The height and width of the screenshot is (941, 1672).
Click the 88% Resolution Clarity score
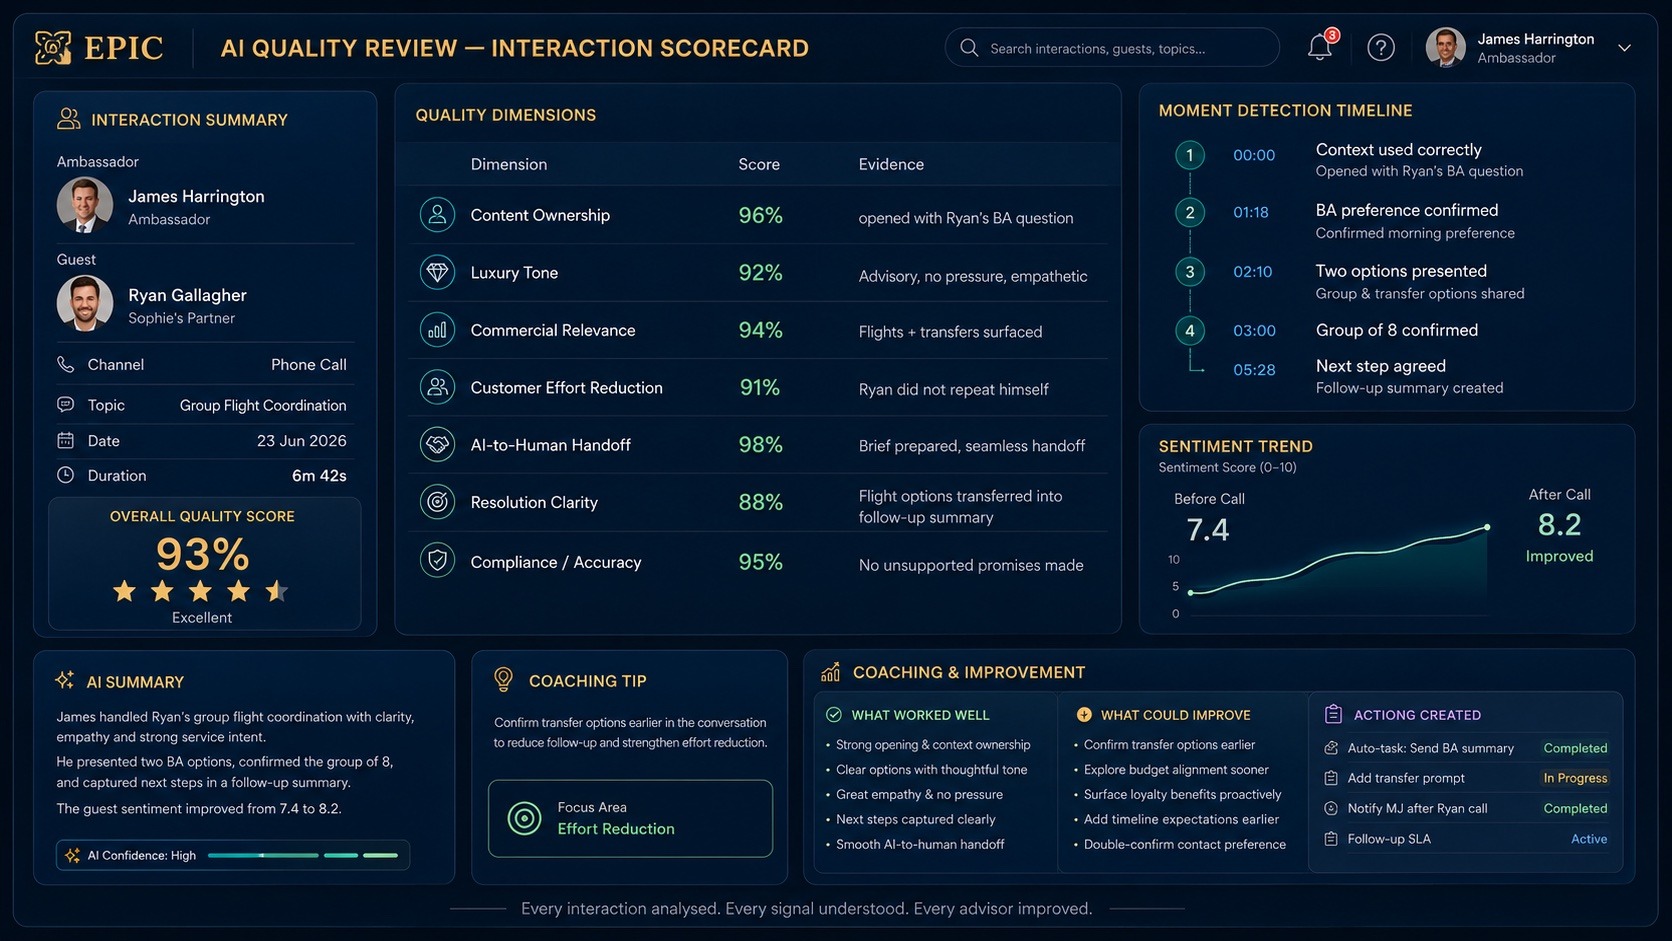(760, 502)
